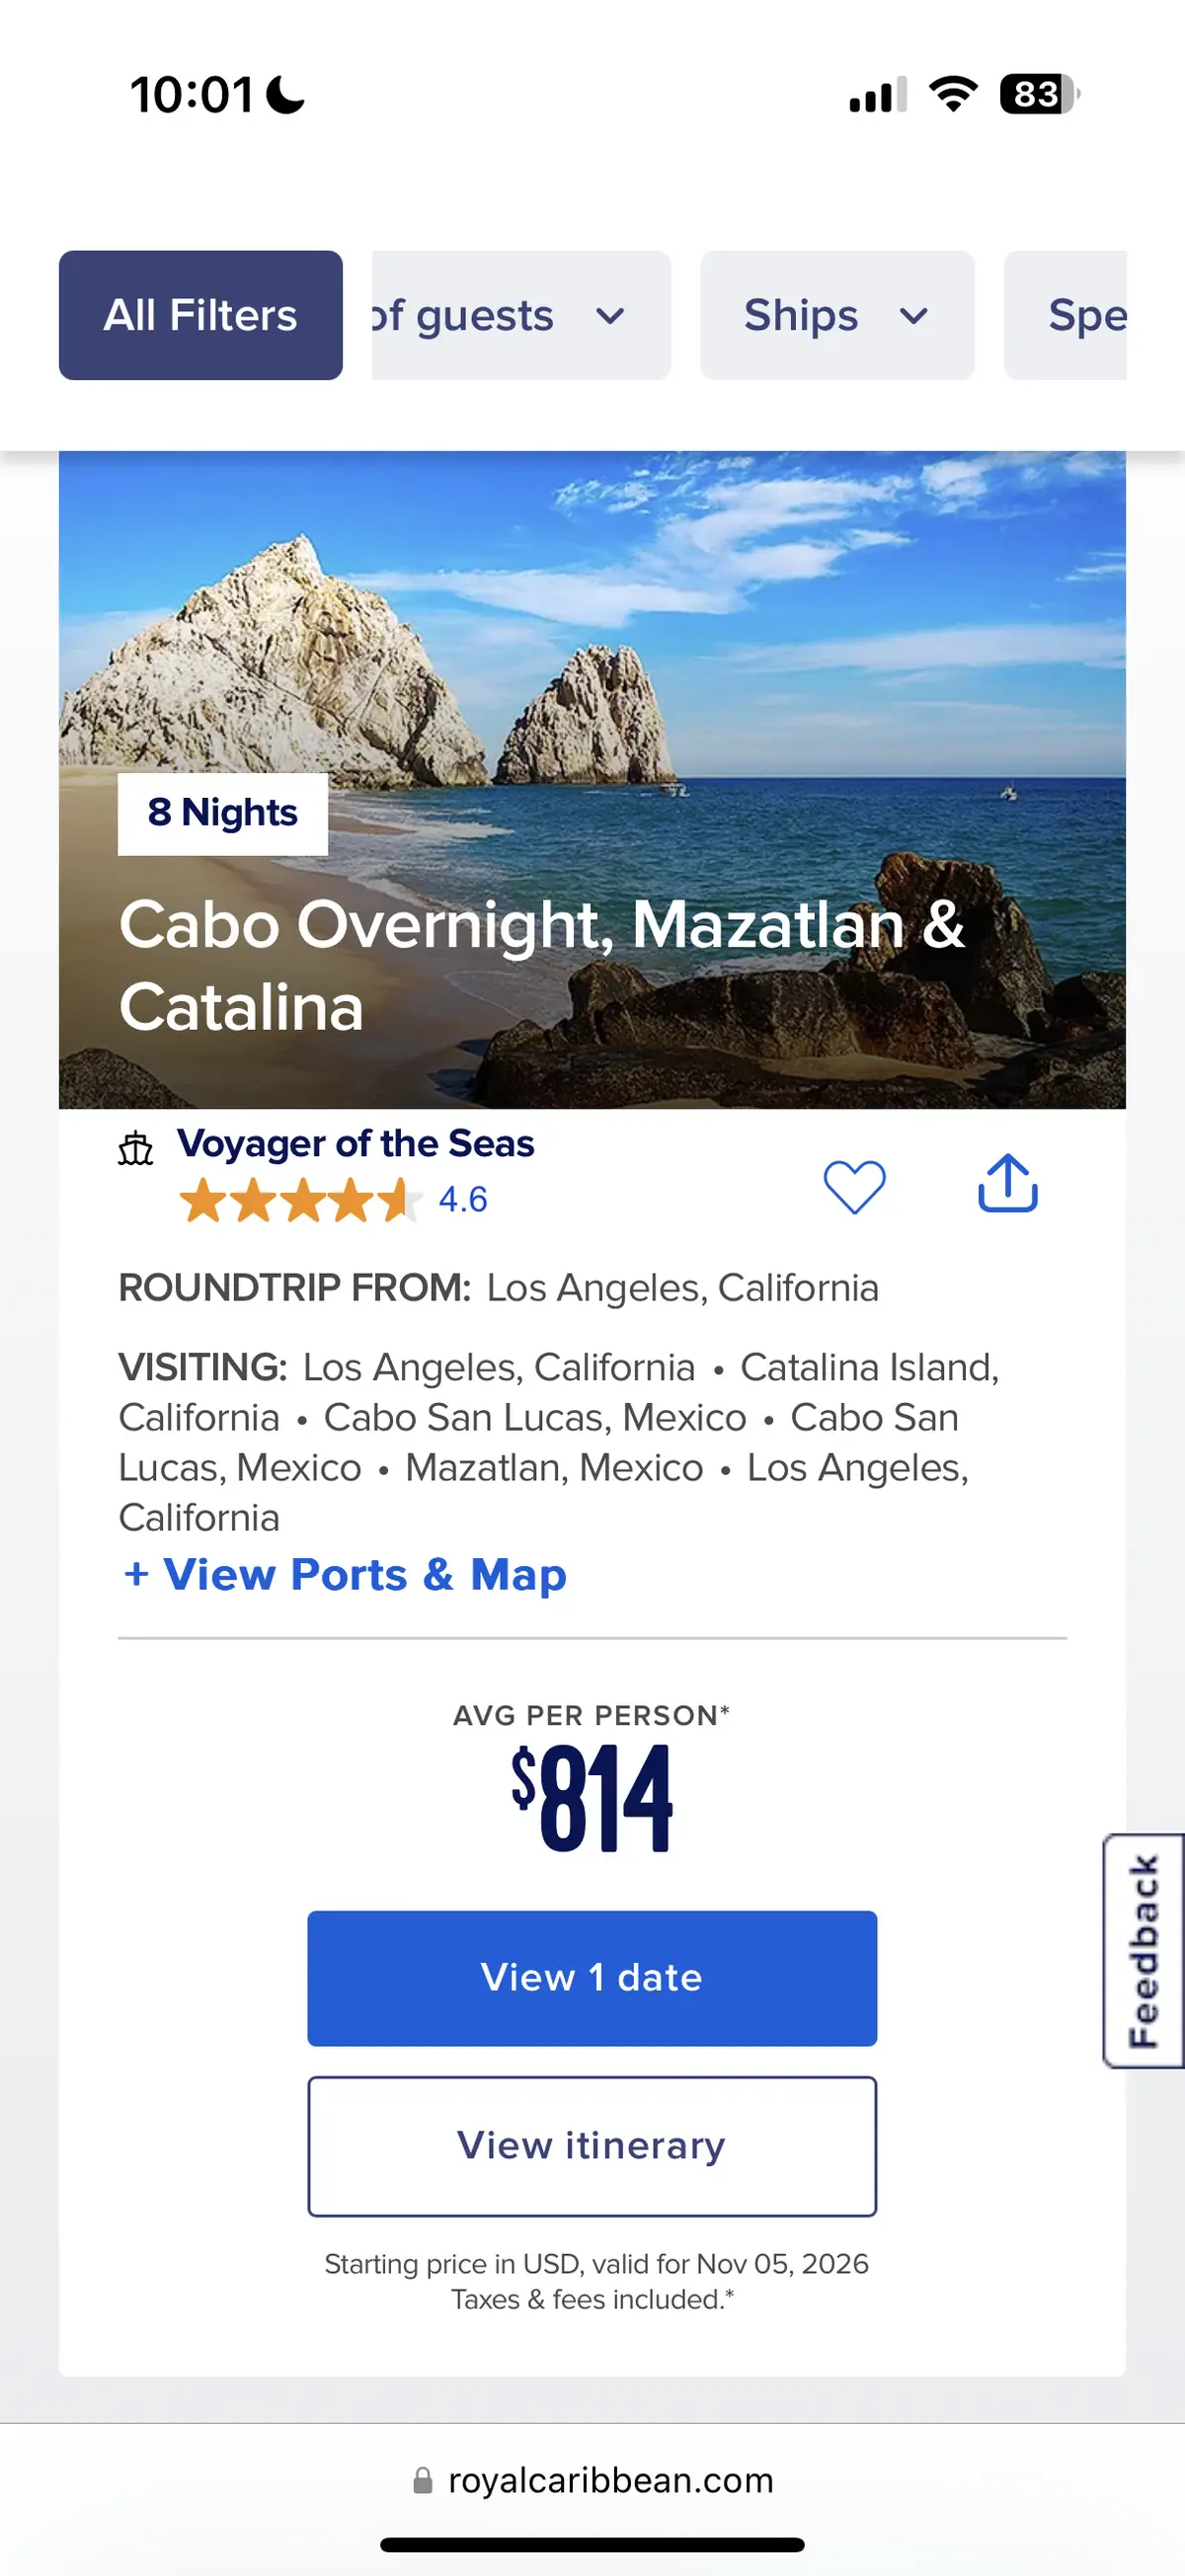1185x2576 pixels.
Task: Tap the heart icon to favorite this cruise
Action: click(x=854, y=1186)
